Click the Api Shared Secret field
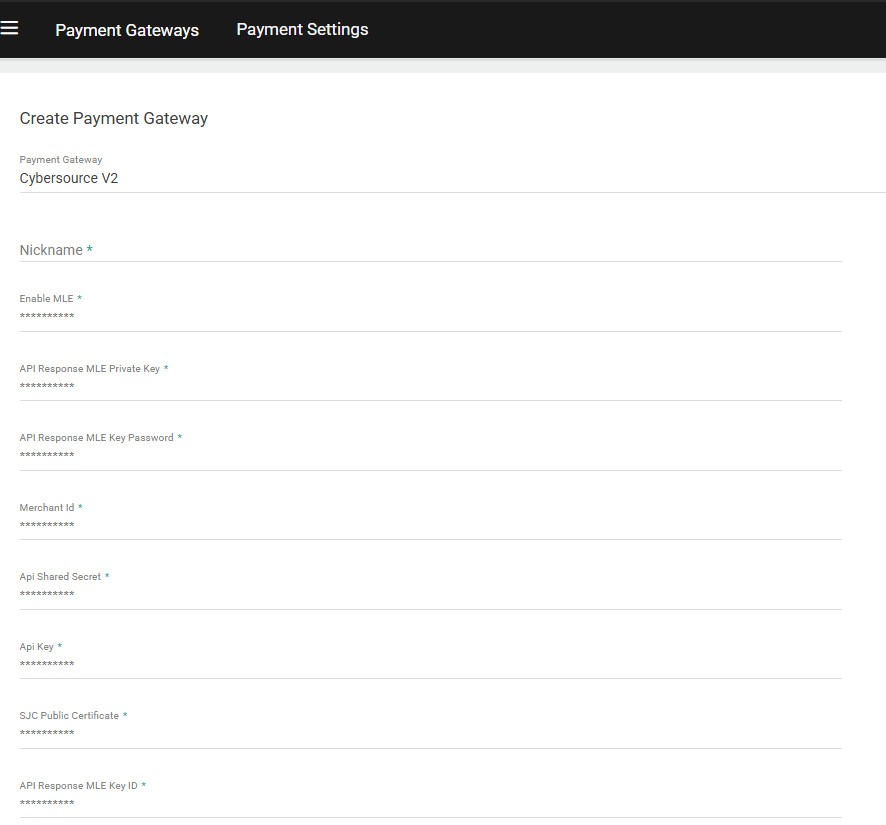This screenshot has width=886, height=825. (431, 594)
